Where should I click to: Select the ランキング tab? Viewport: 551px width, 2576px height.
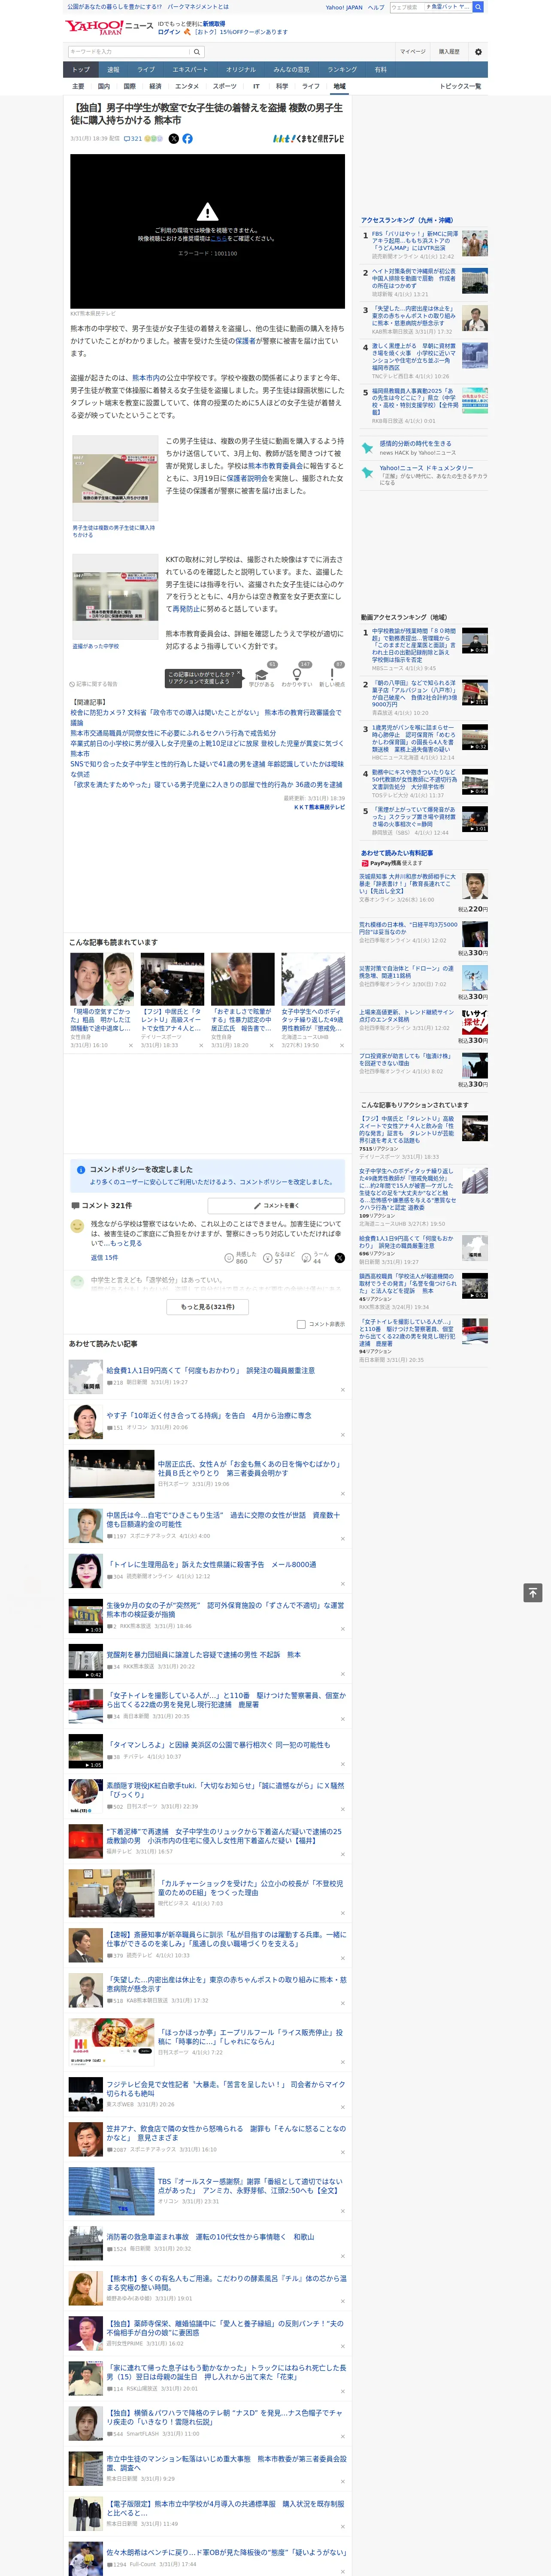[342, 70]
